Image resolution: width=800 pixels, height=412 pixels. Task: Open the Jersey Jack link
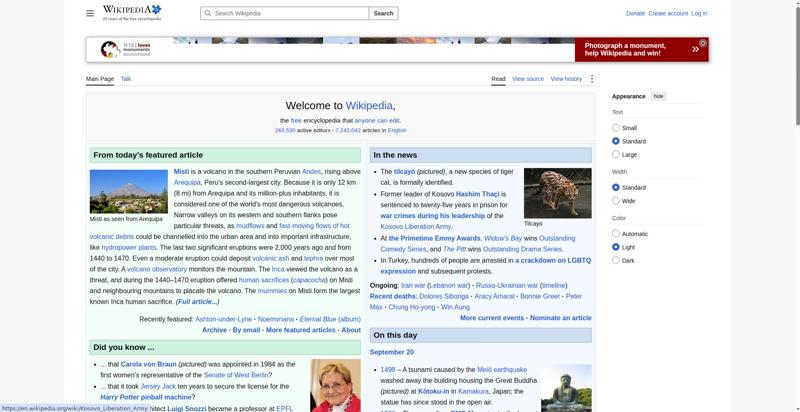tap(158, 387)
